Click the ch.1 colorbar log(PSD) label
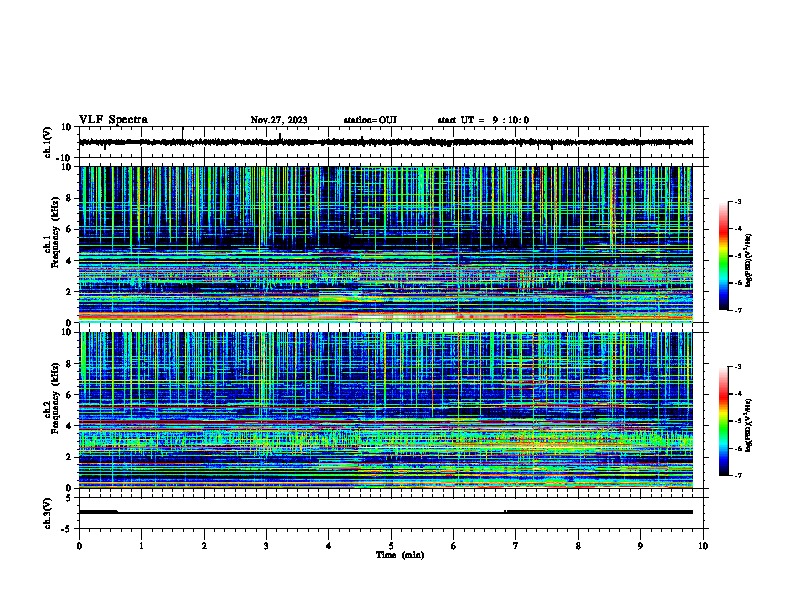 click(748, 260)
